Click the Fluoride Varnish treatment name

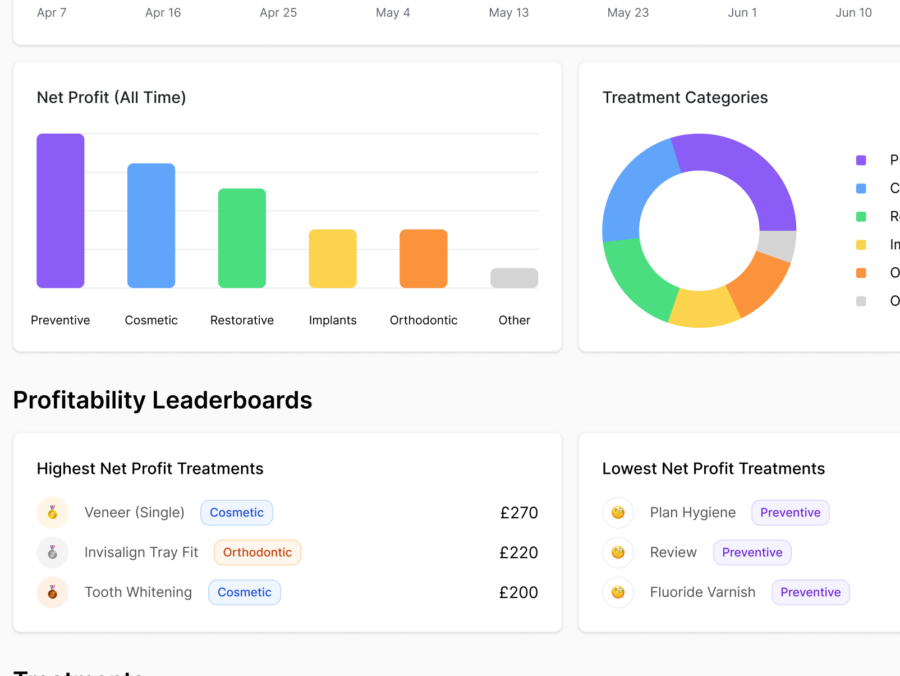(x=703, y=592)
